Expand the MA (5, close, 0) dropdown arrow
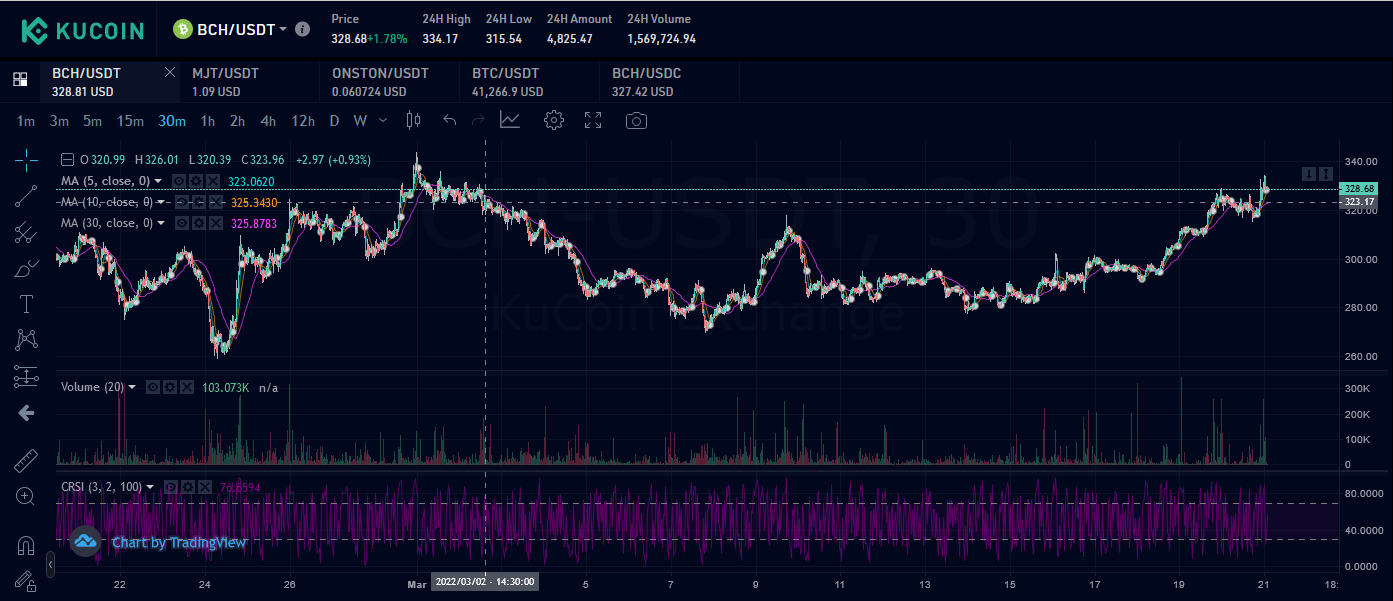Screen dimensions: 1393x601 click(x=158, y=181)
